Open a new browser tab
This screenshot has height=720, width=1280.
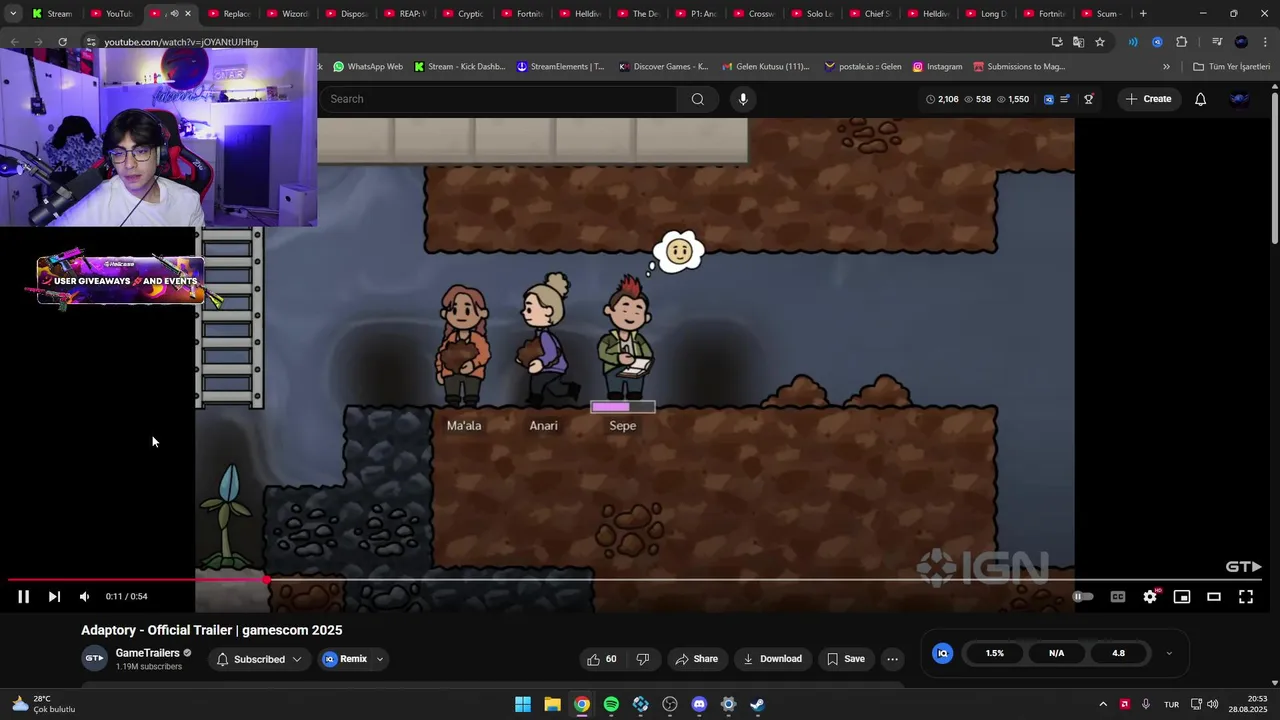tap(1143, 14)
